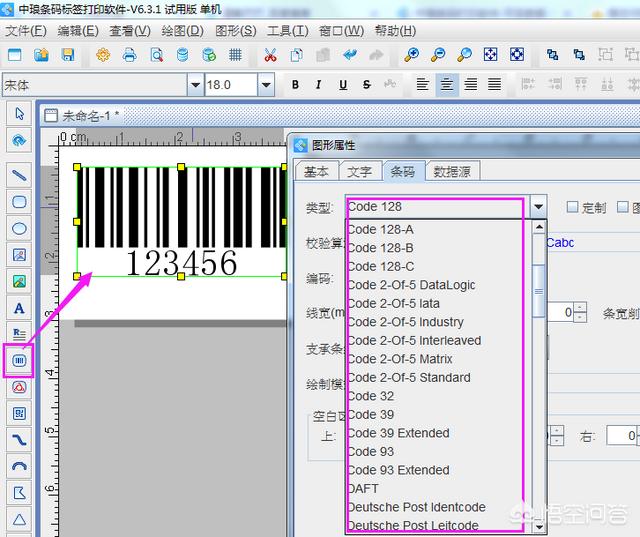The height and width of the screenshot is (537, 640).
Task: Open the 图形(S) menu
Action: click(236, 31)
